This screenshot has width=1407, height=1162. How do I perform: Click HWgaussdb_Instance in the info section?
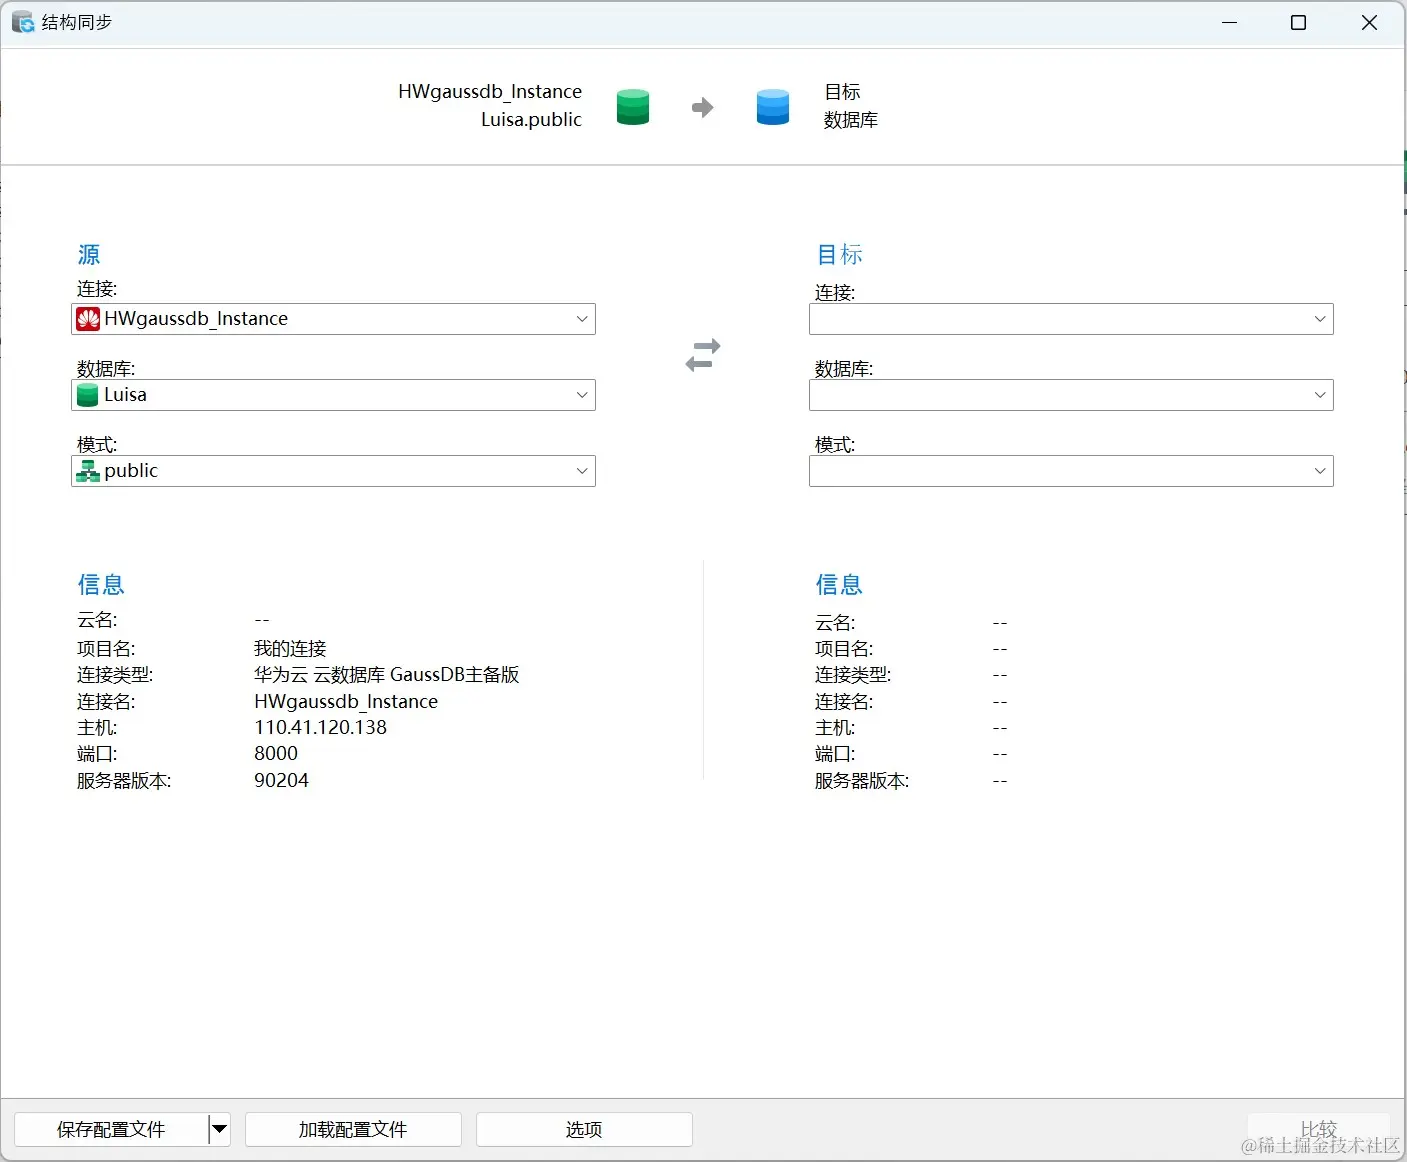coord(346,701)
